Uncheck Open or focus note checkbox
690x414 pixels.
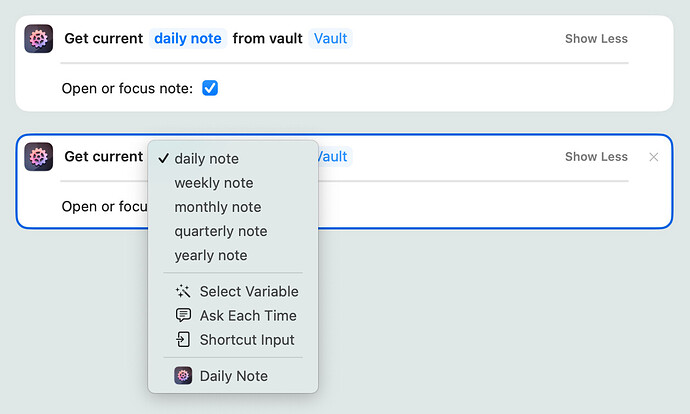coord(210,88)
